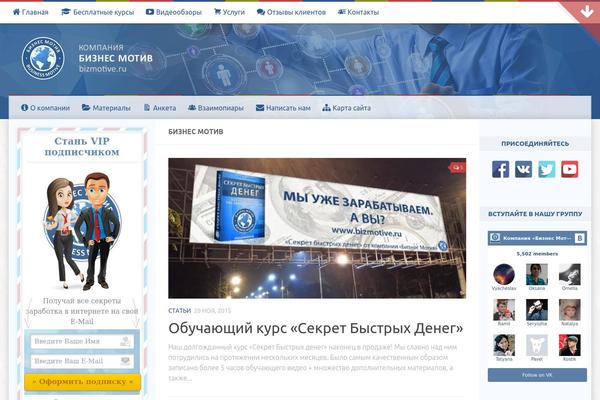Click the document icon beside Анкета

(147, 108)
